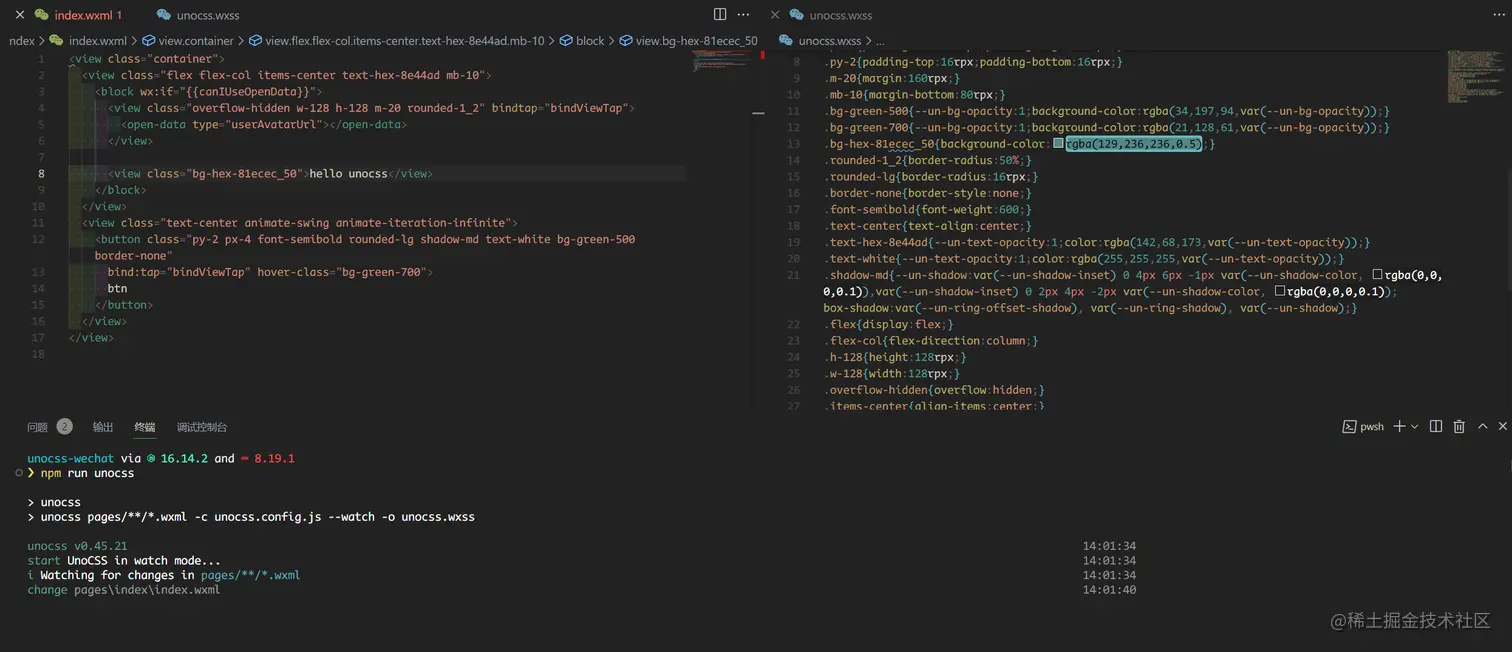Switch to the unocss.wxss tab in left editor
Image resolution: width=1512 pixels, height=652 pixels.
[x=207, y=15]
